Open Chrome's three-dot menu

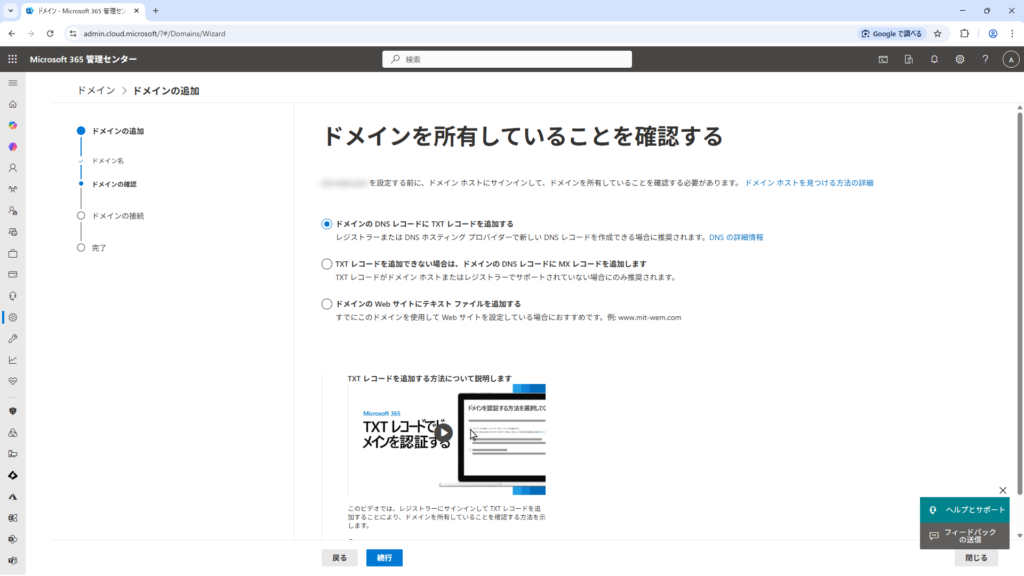coord(1012,33)
